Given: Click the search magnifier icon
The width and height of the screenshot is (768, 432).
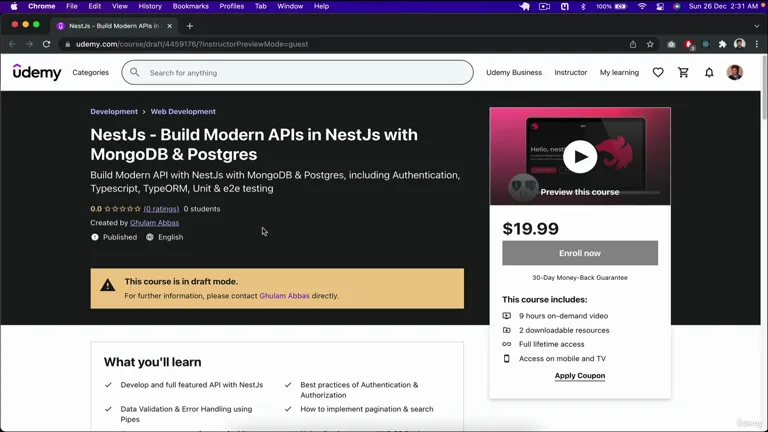Looking at the screenshot, I should (135, 72).
